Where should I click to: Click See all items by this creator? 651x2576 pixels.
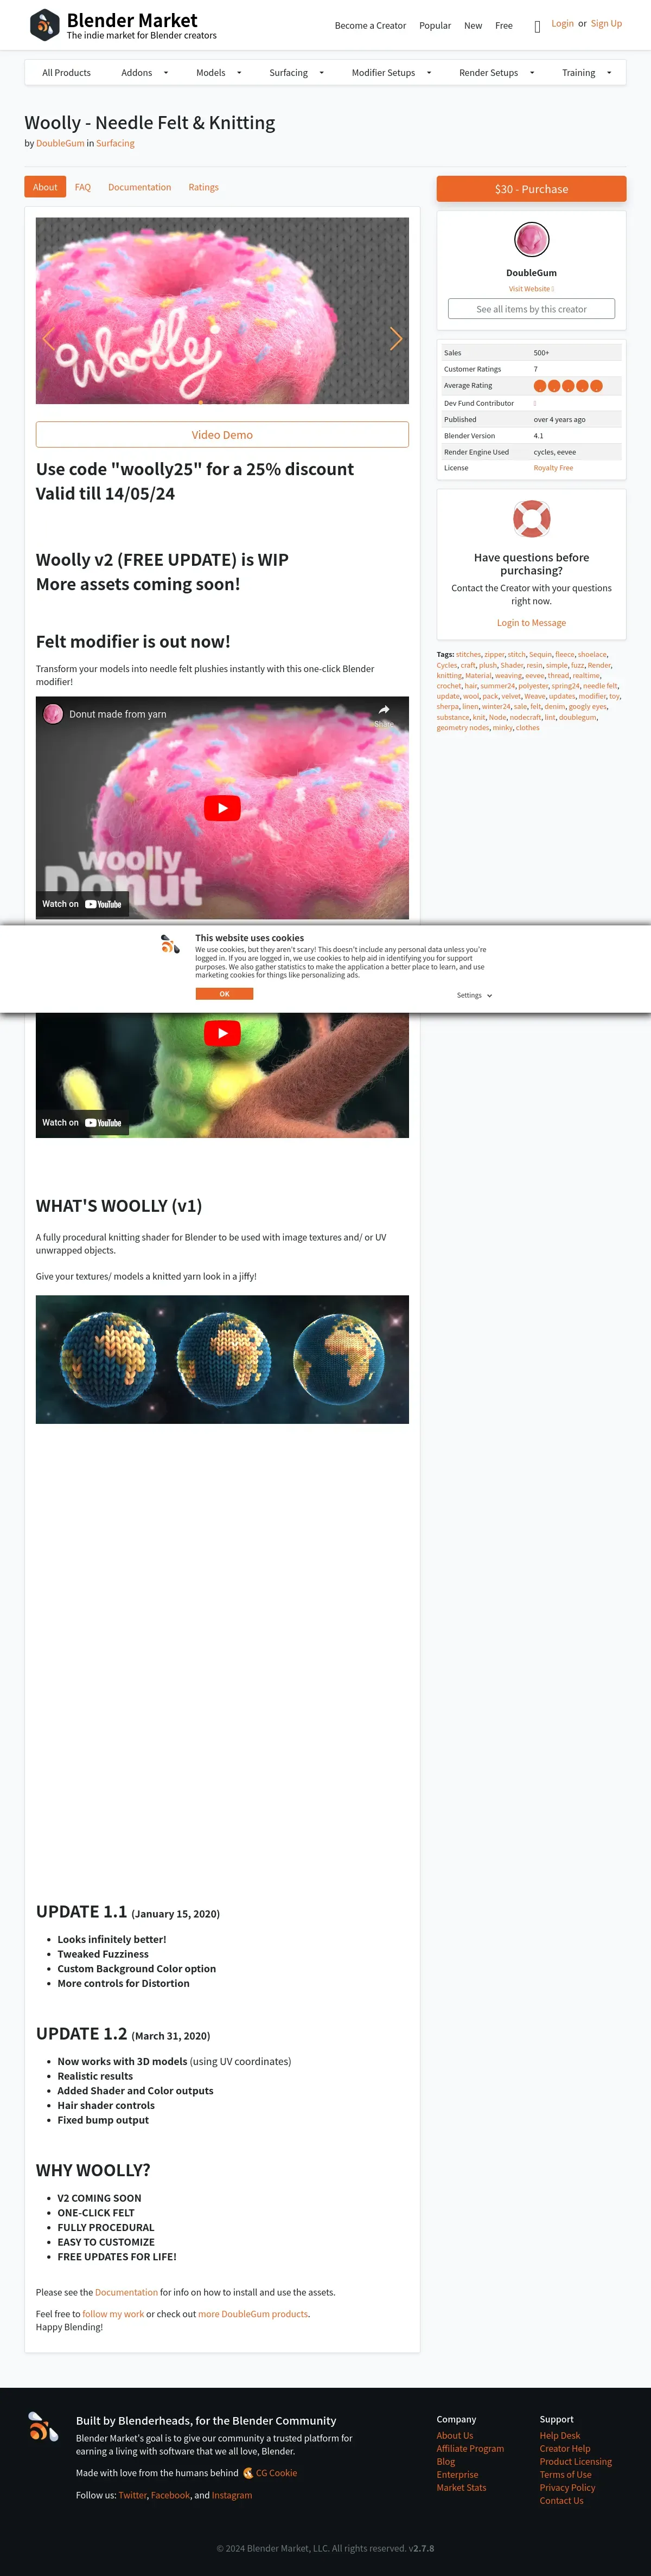[x=531, y=309]
